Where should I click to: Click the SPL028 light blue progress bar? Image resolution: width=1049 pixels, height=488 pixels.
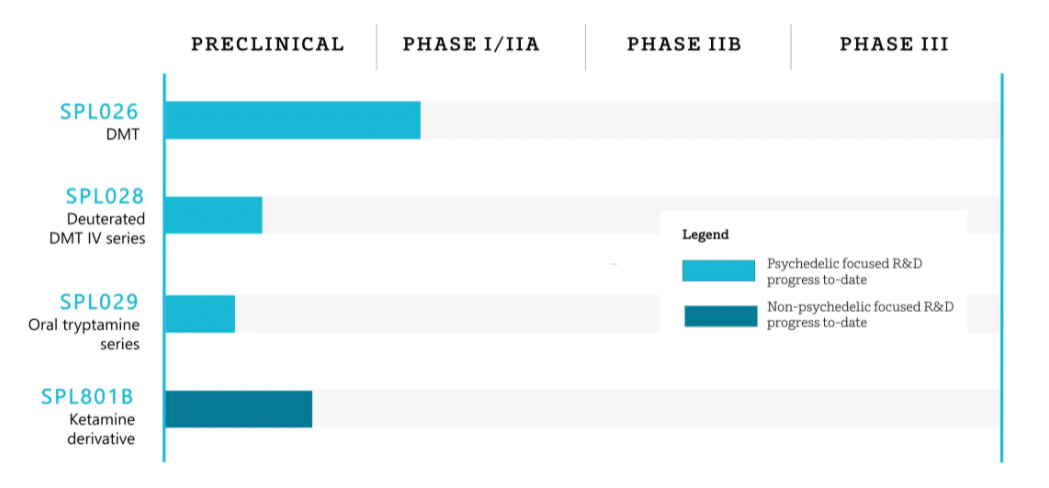[x=213, y=215]
